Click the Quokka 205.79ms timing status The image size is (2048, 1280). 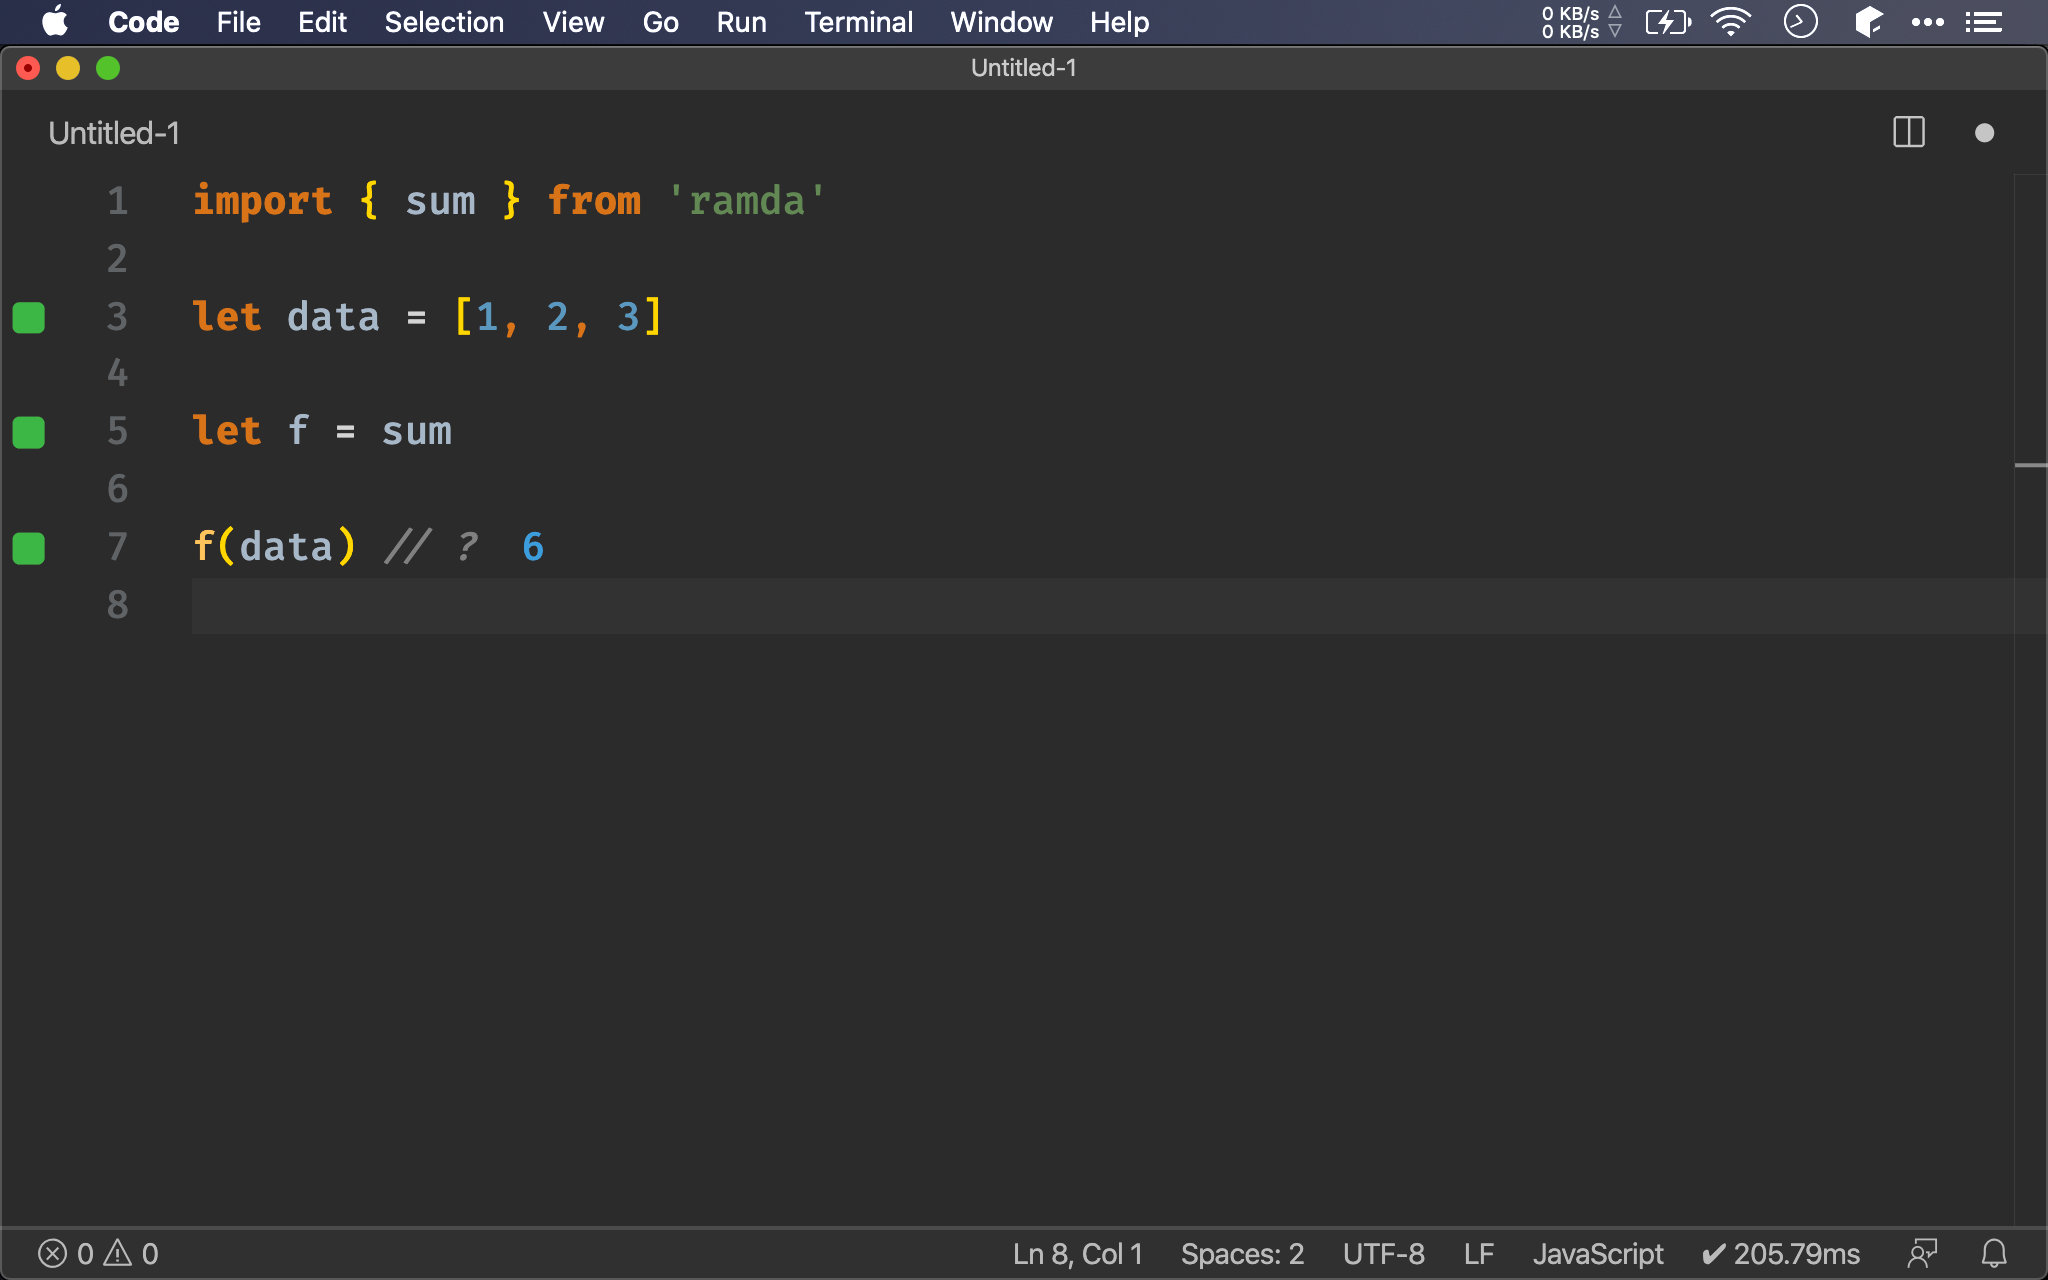(x=1781, y=1253)
